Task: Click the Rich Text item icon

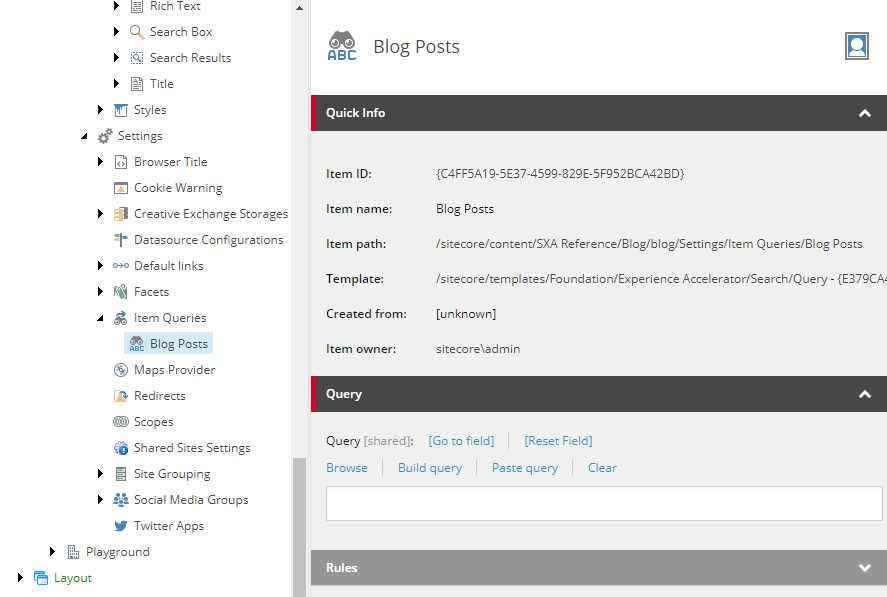Action: click(137, 6)
